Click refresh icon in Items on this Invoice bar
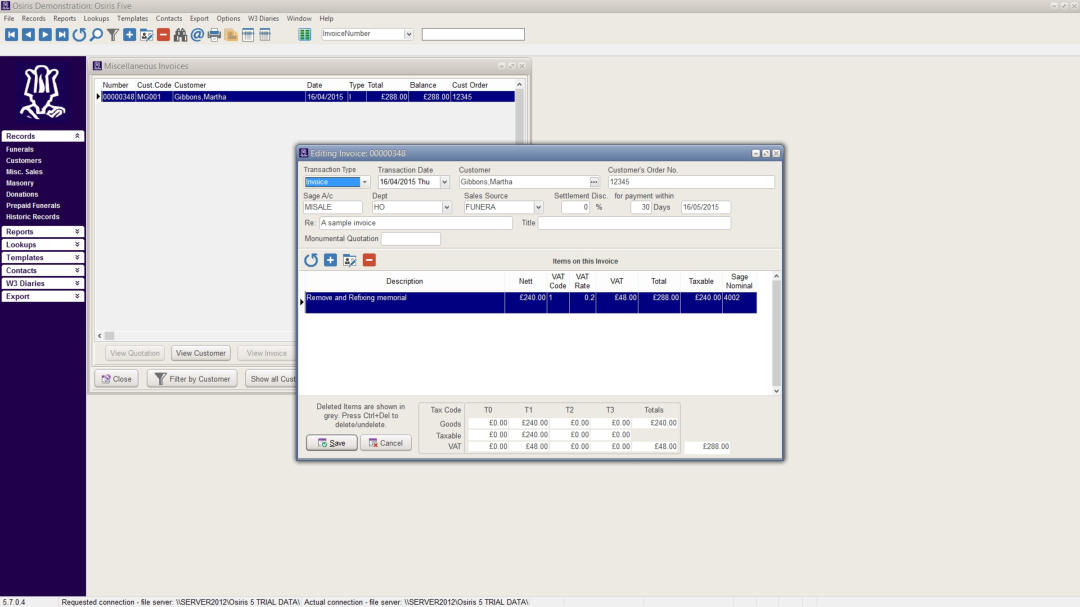The image size is (1080, 607). point(311,260)
